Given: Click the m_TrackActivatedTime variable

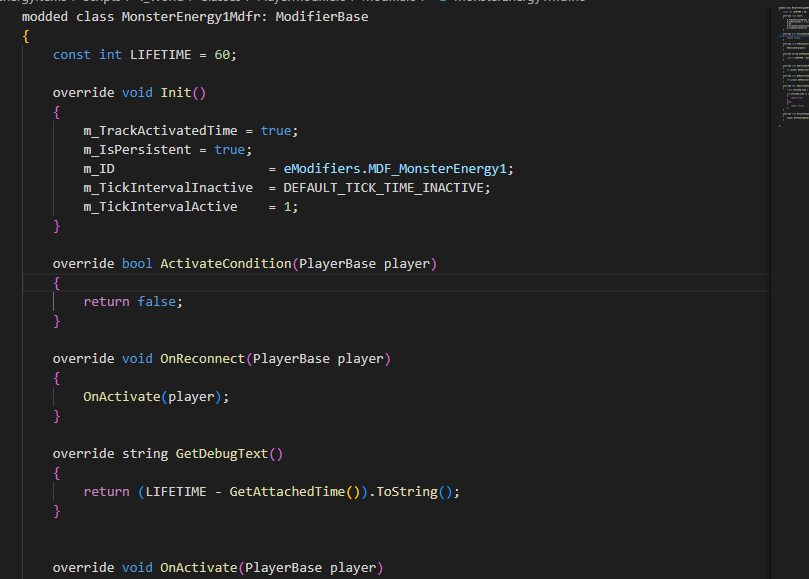Looking at the screenshot, I should [160, 131].
